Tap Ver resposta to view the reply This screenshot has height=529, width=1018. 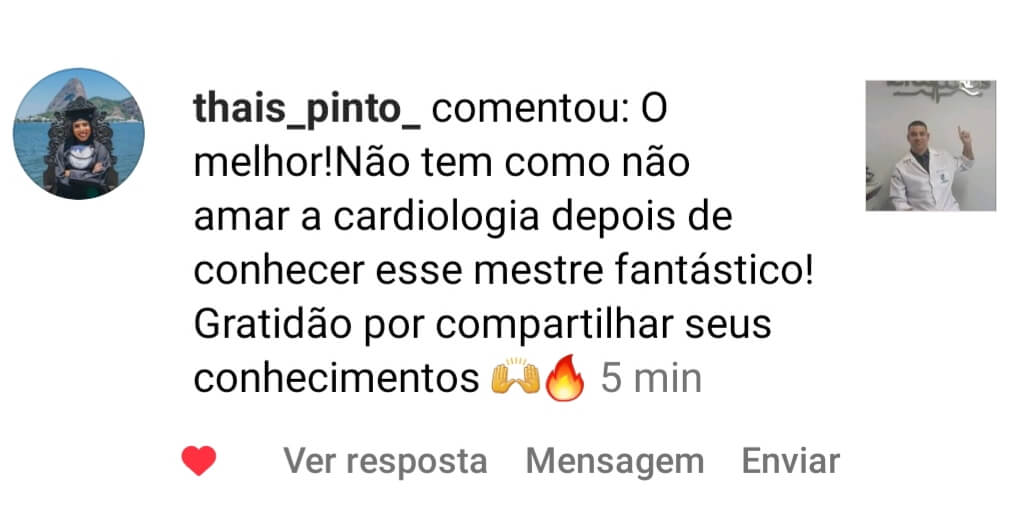tap(385, 461)
